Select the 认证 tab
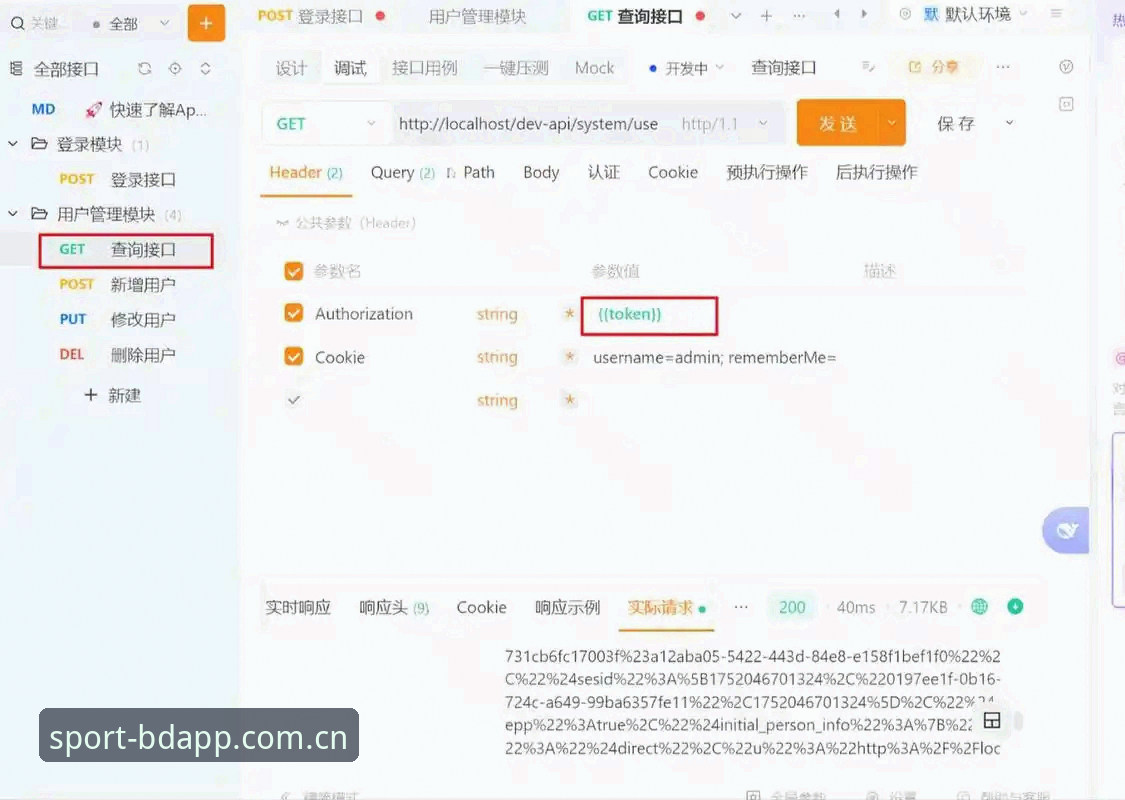 coord(603,173)
